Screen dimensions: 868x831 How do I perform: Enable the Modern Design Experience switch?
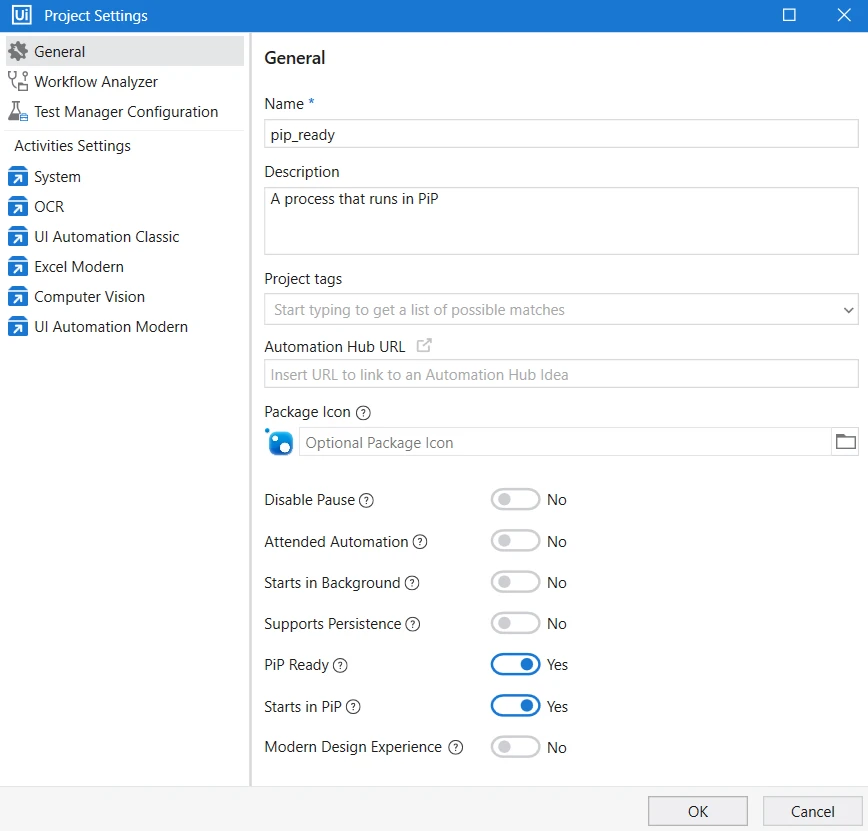coord(515,747)
